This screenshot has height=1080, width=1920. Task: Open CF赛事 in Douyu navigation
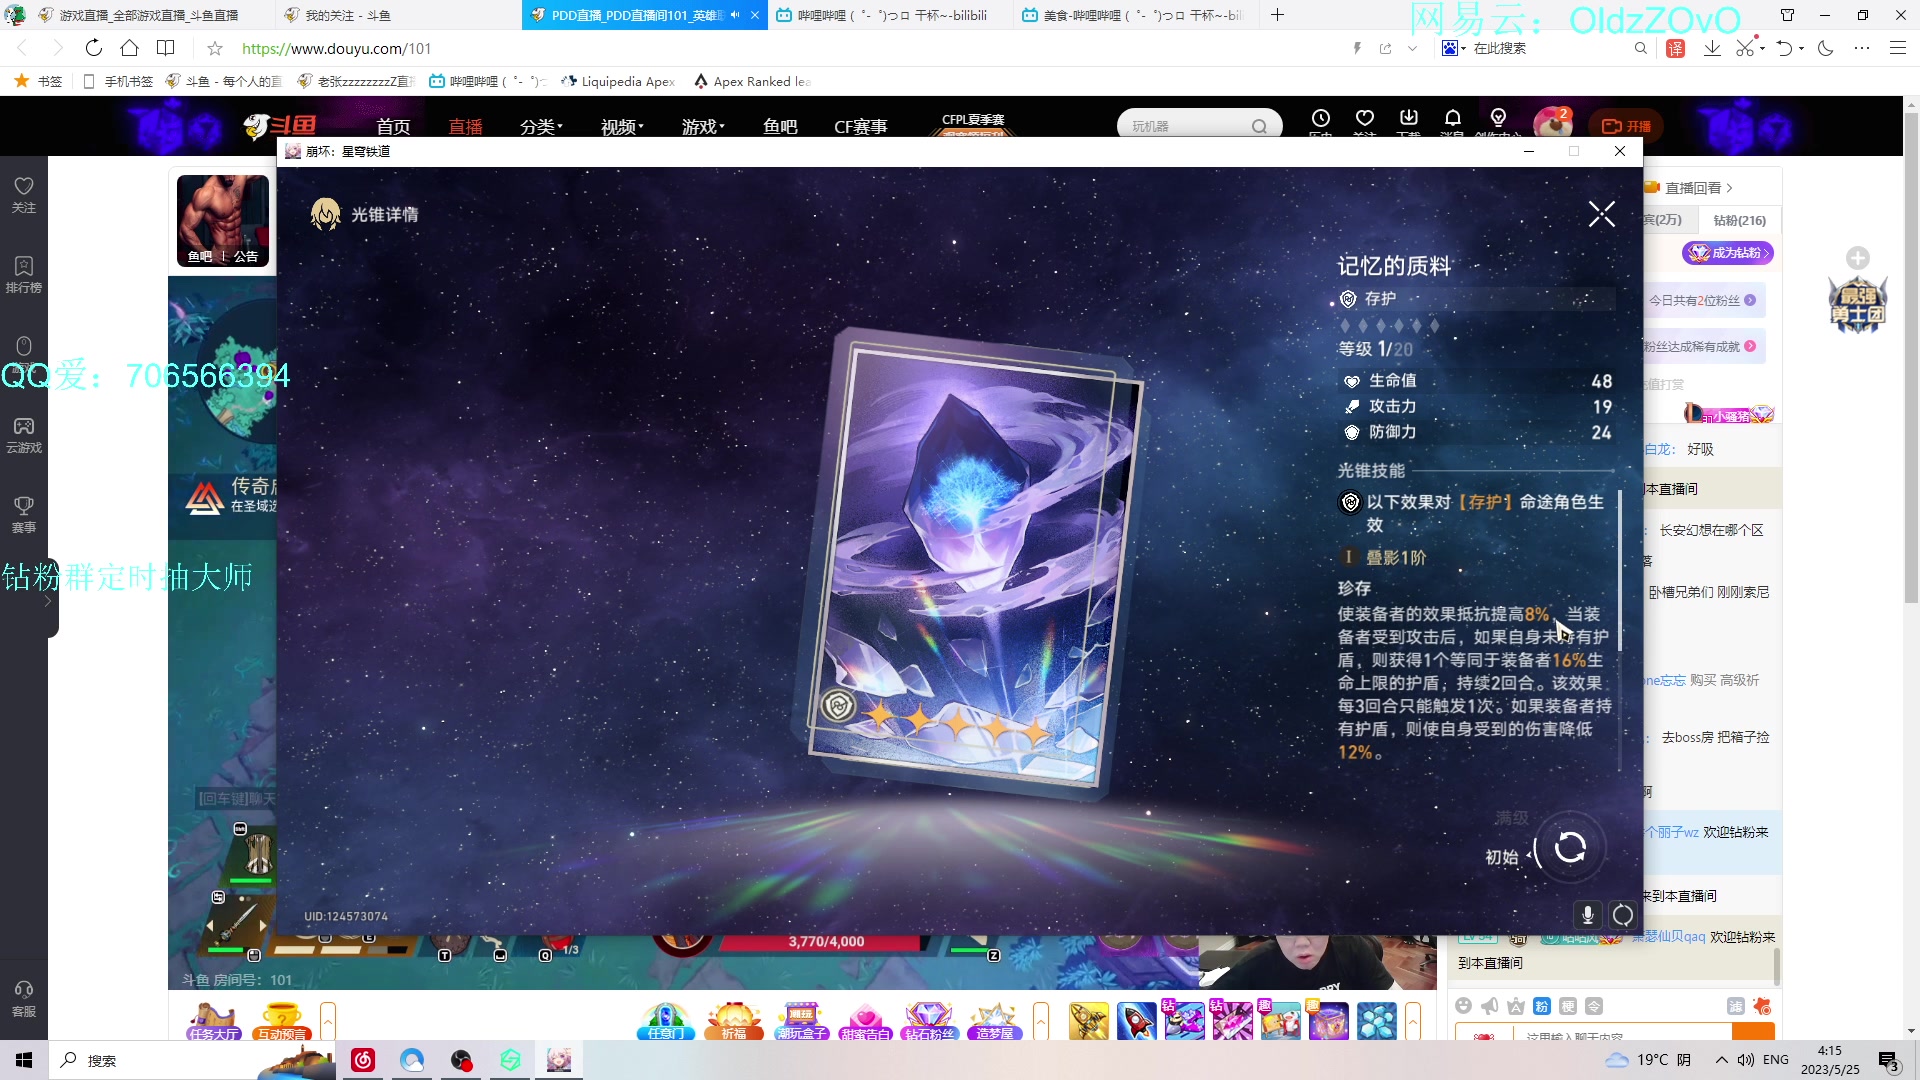click(860, 126)
